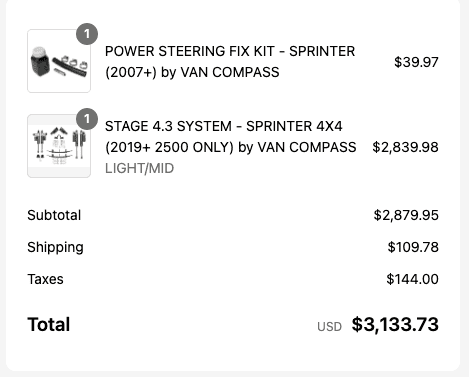The height and width of the screenshot is (377, 469).
Task: Click the Stage 4.3 System product thumbnail
Action: click(x=59, y=146)
